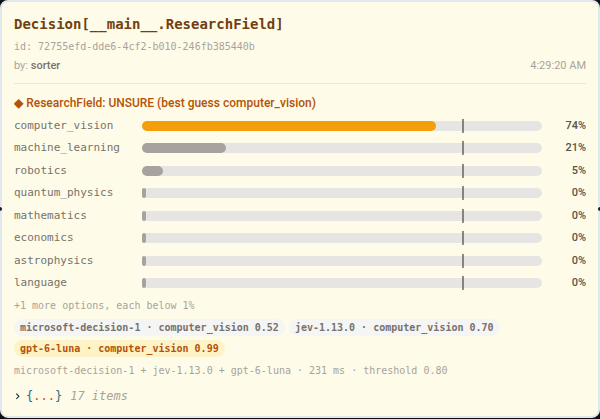This screenshot has width=600, height=419.
Task: Expand the 17 items JSON tree arrow
Action: [17, 396]
